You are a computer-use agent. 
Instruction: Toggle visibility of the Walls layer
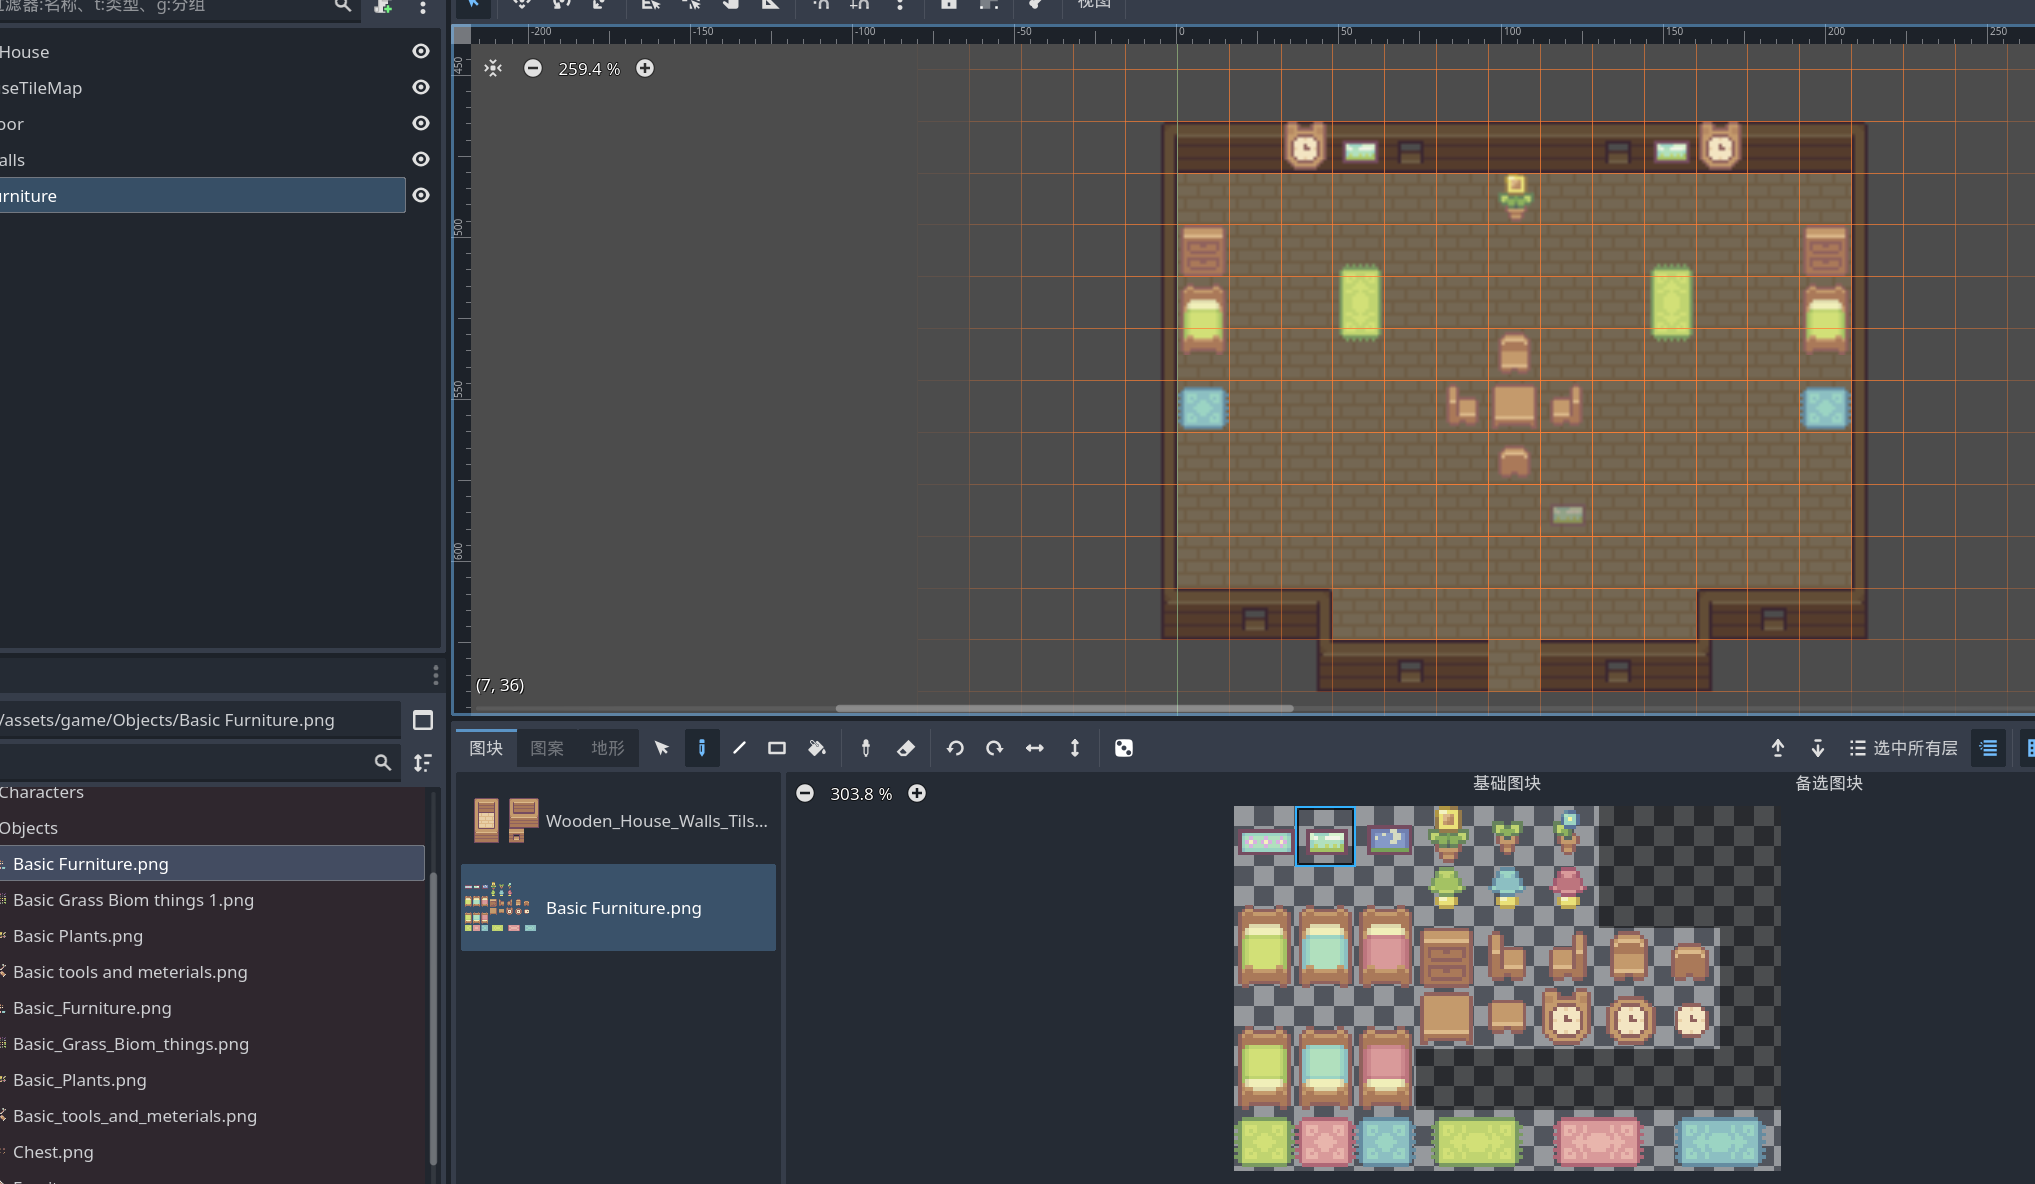421,159
